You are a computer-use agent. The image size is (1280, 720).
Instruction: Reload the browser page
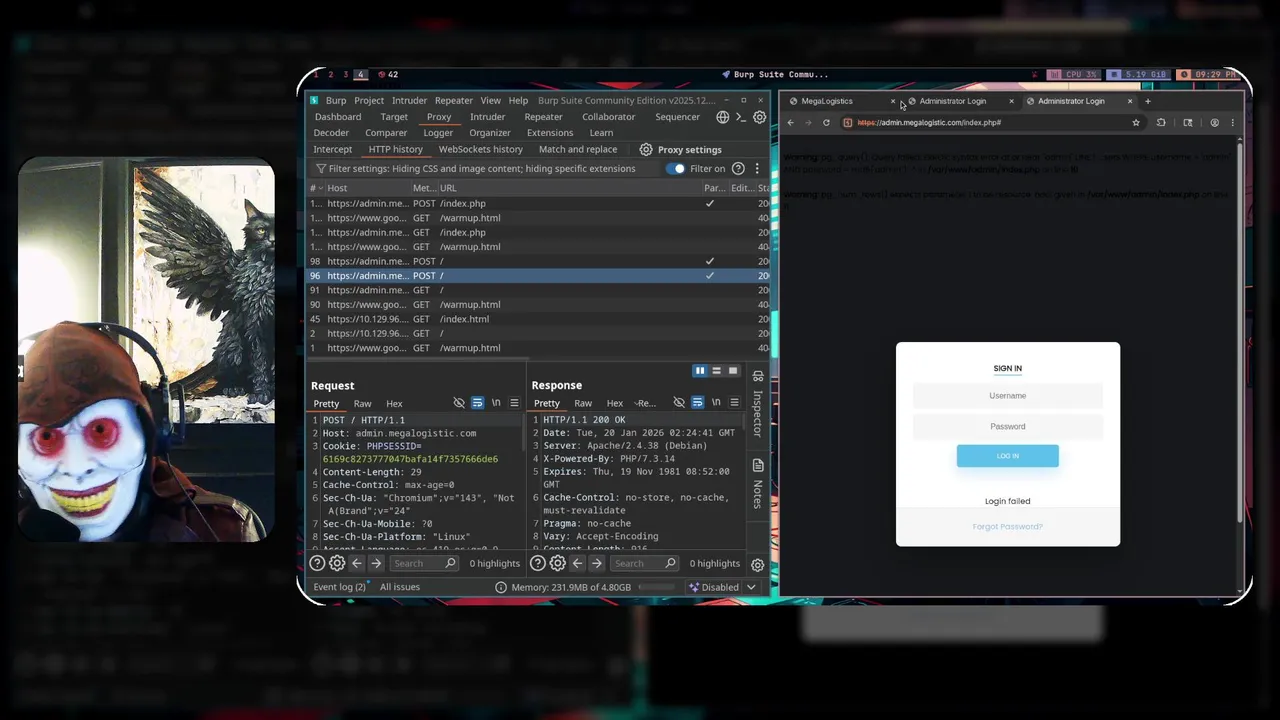[x=826, y=123]
